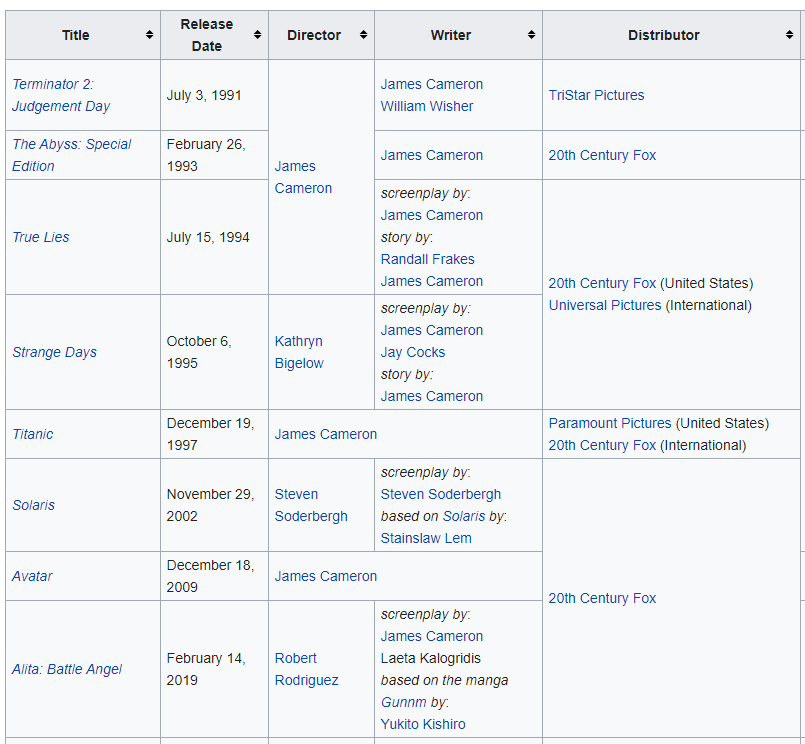Open the Strange Days film link
Image resolution: width=805 pixels, height=744 pixels.
coord(54,352)
